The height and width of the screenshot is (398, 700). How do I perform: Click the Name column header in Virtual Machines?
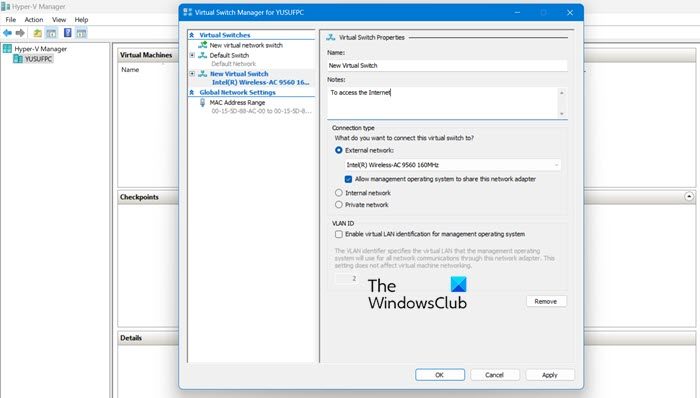[130, 70]
